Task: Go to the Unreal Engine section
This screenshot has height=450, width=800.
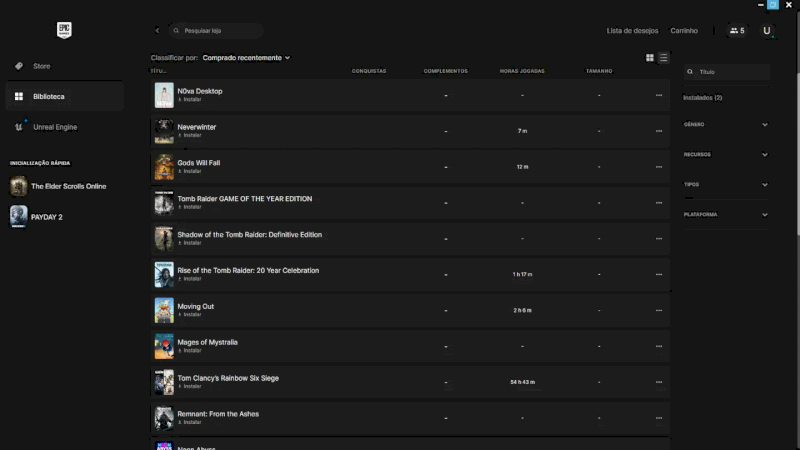Action: click(54, 127)
